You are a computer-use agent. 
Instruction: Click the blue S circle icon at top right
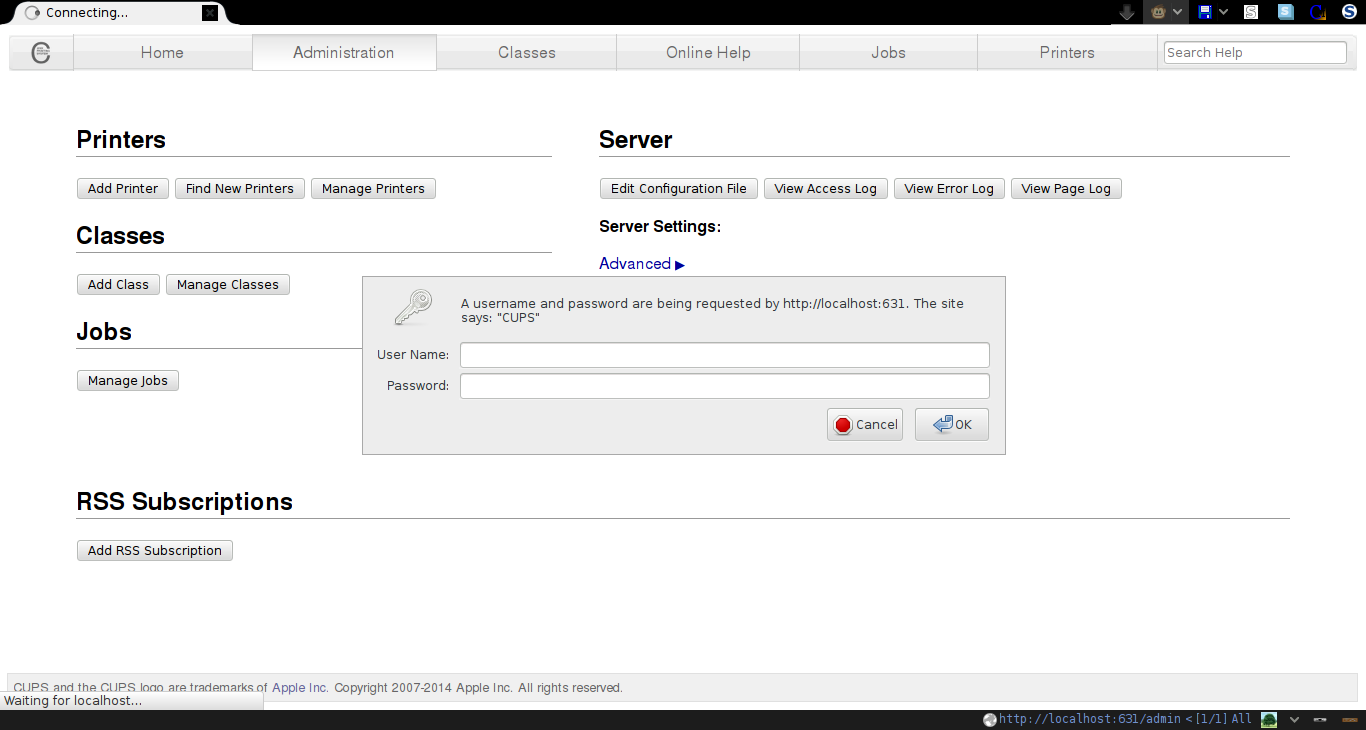1348,12
